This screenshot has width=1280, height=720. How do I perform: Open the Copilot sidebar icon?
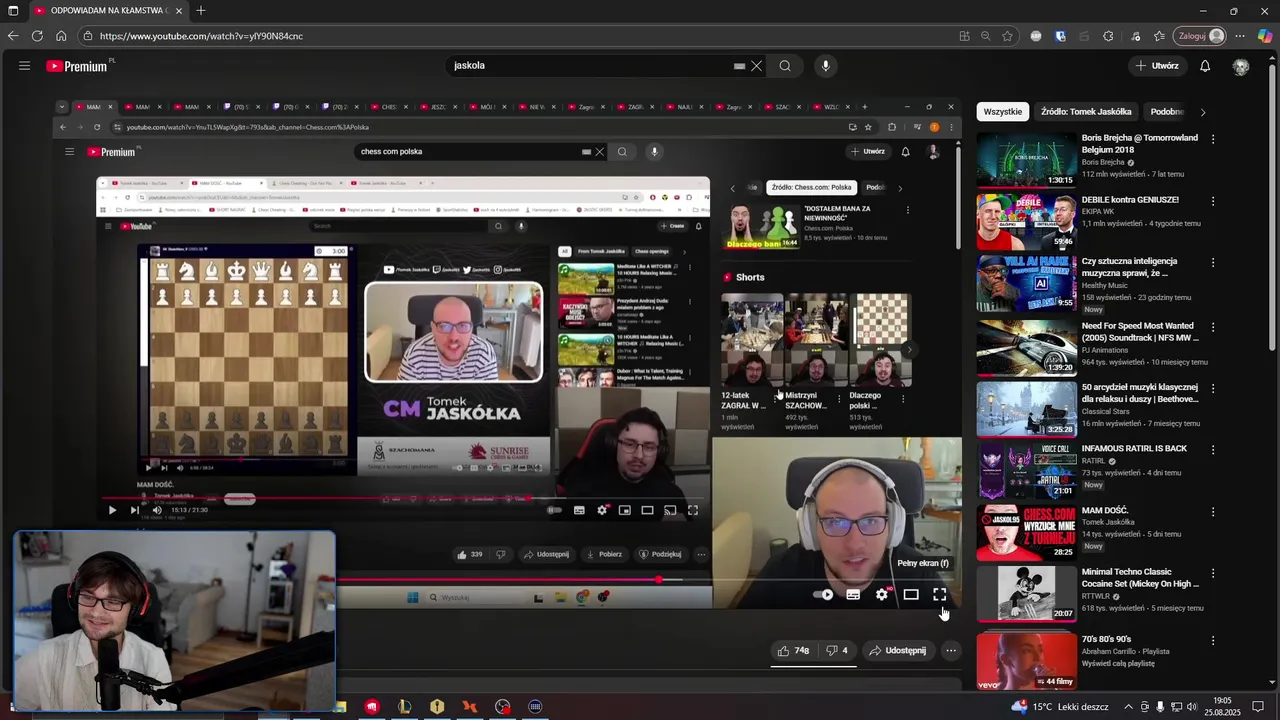[x=1265, y=36]
